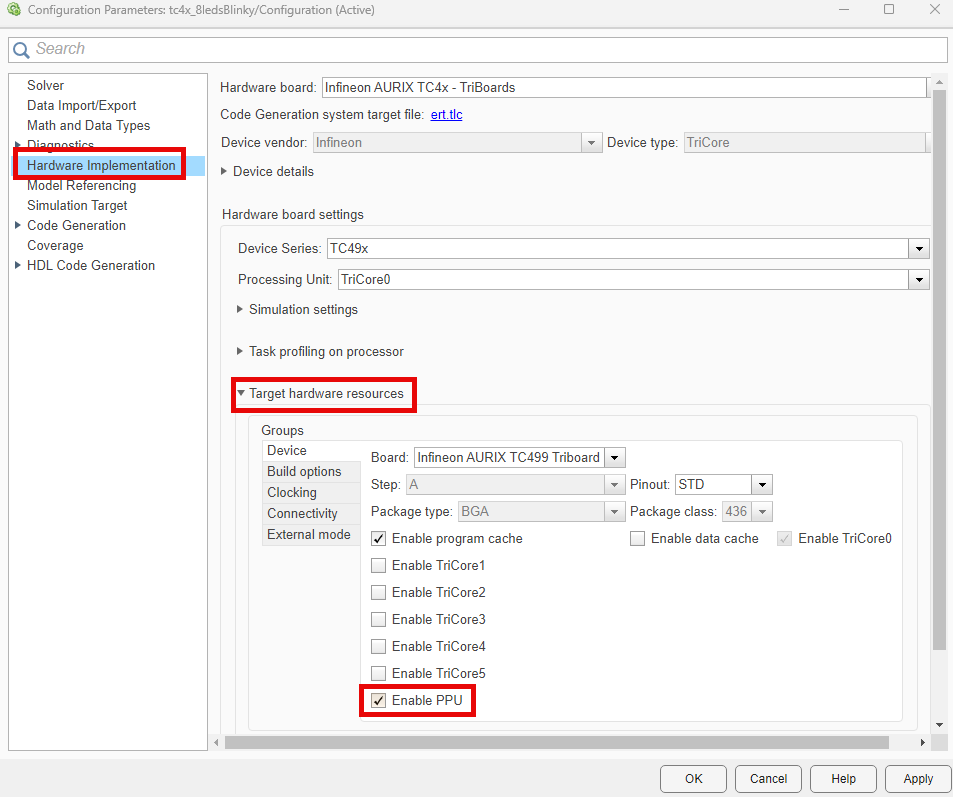Select the Solver category in sidebar
Image resolution: width=953 pixels, height=797 pixels.
[43, 85]
